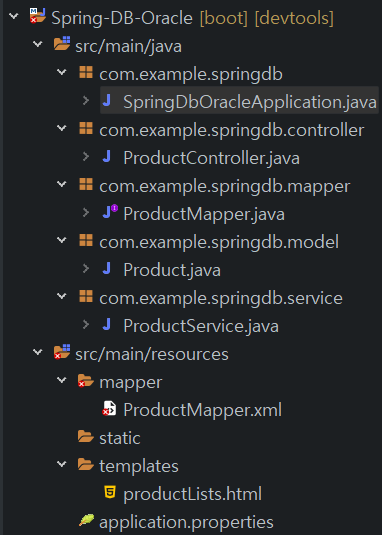This screenshot has width=382, height=535.
Task: Collapse the src/main/java folder
Action: (x=38, y=44)
